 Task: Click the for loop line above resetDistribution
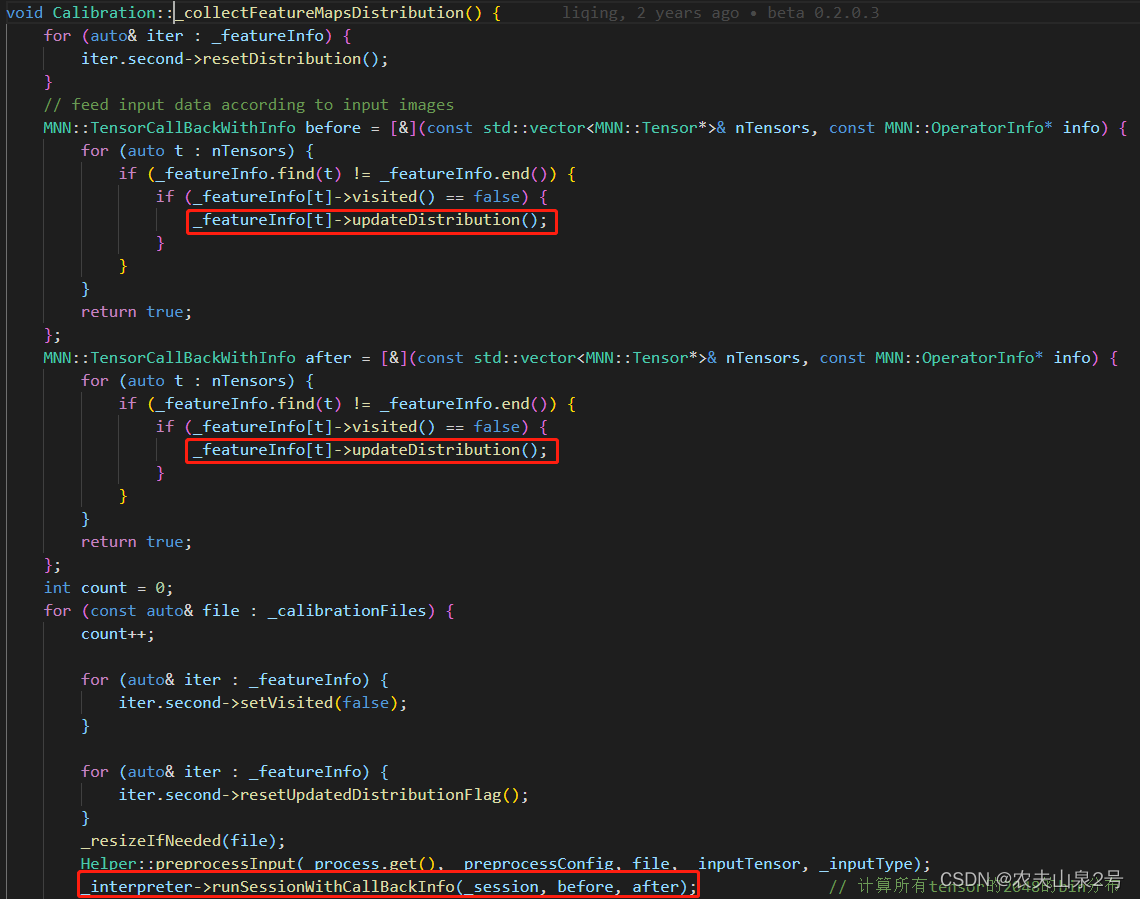197,36
